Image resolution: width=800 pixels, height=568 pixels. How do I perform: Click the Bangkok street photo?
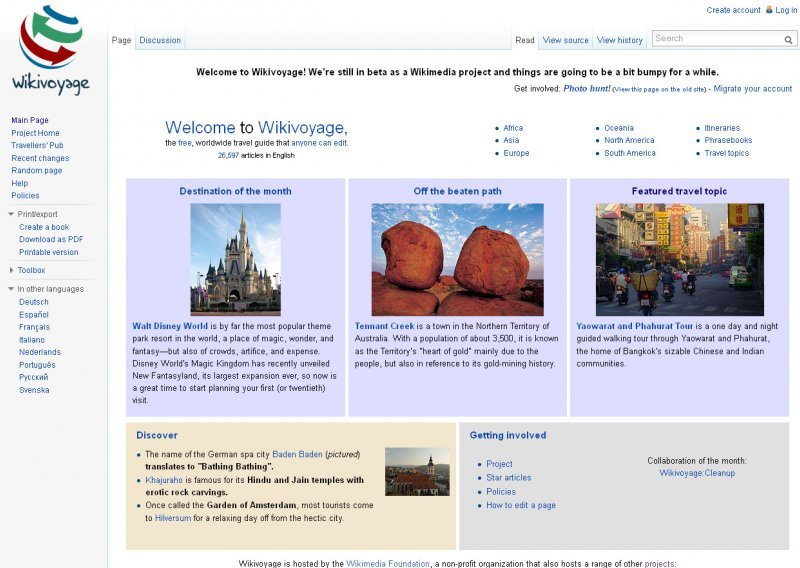pos(680,259)
